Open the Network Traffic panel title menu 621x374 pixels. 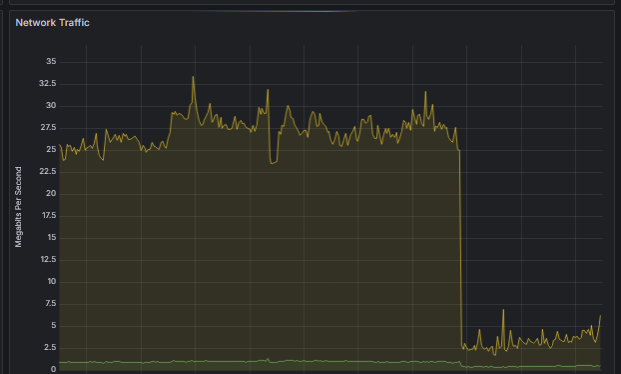(x=52, y=23)
